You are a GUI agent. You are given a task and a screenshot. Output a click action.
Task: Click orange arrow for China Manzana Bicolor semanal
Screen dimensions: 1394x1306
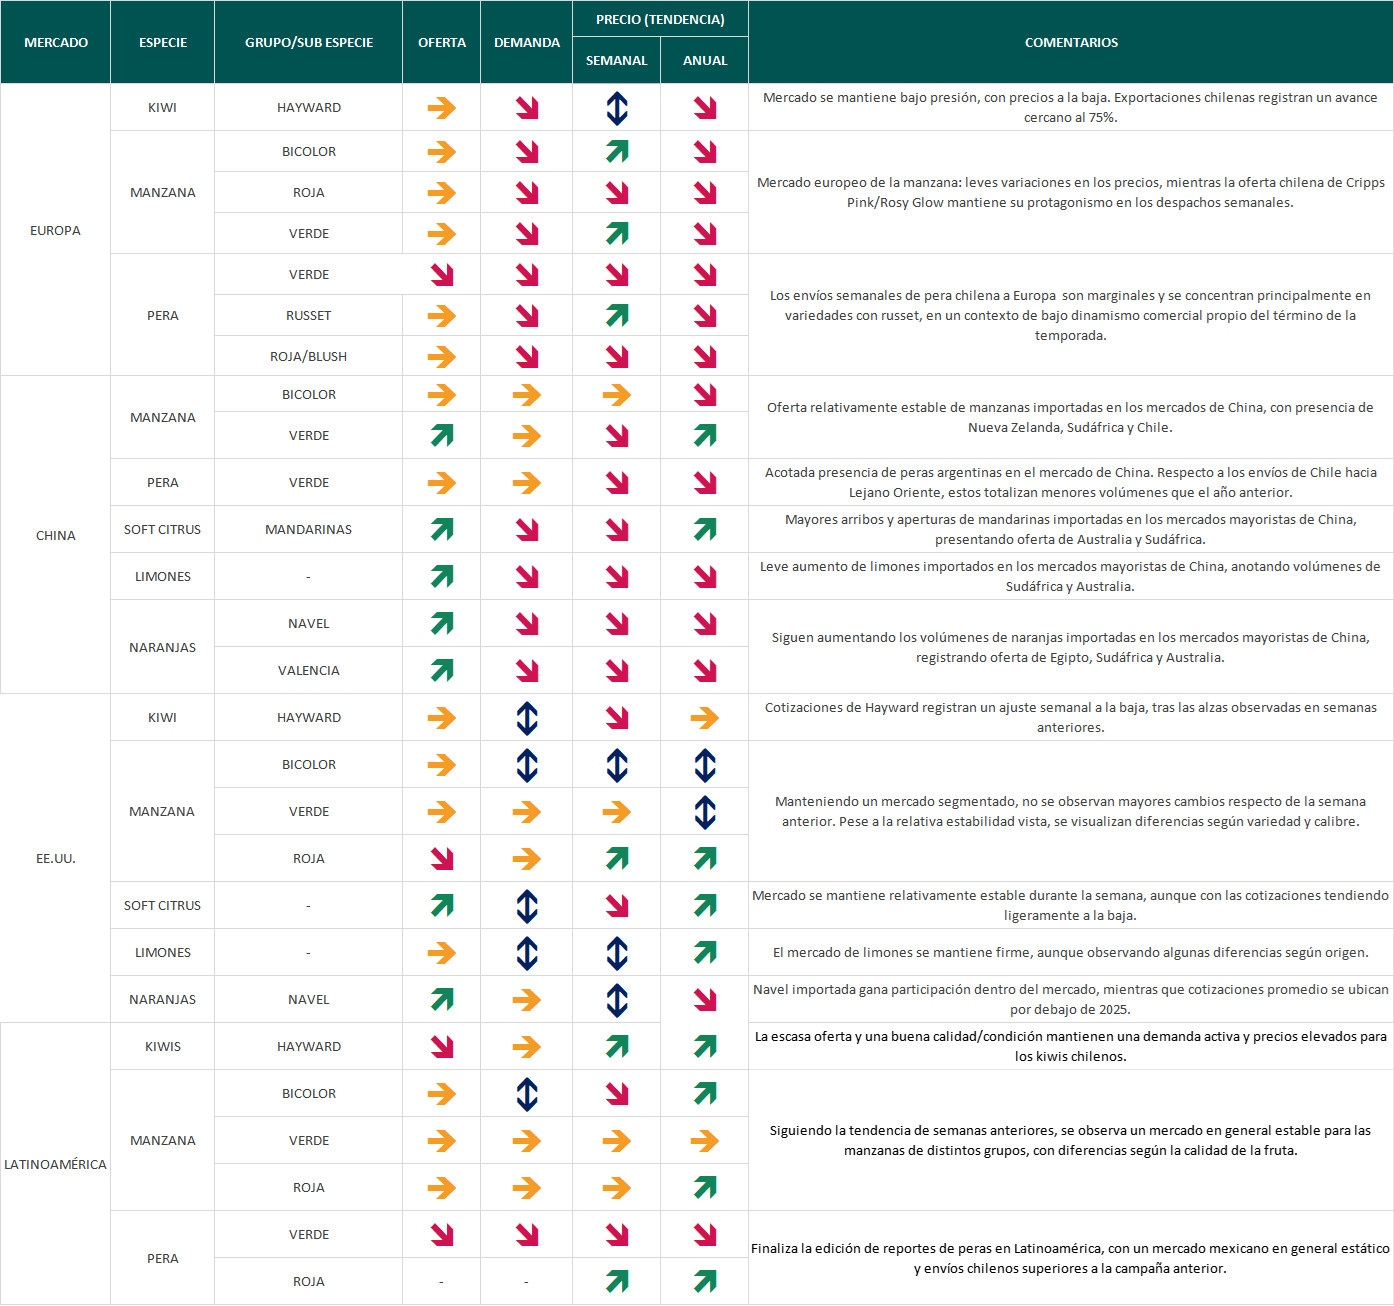point(617,395)
